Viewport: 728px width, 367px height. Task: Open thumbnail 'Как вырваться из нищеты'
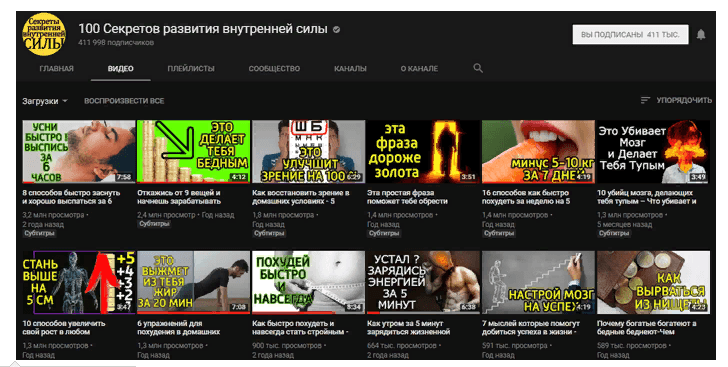653,282
